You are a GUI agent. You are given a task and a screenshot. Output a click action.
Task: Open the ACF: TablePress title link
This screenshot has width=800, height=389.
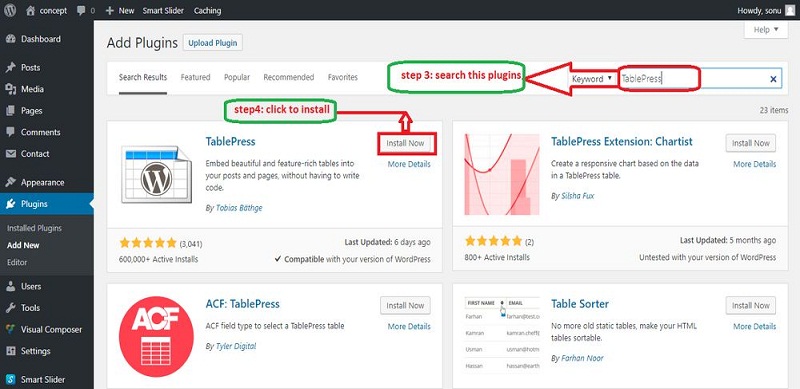pos(243,304)
